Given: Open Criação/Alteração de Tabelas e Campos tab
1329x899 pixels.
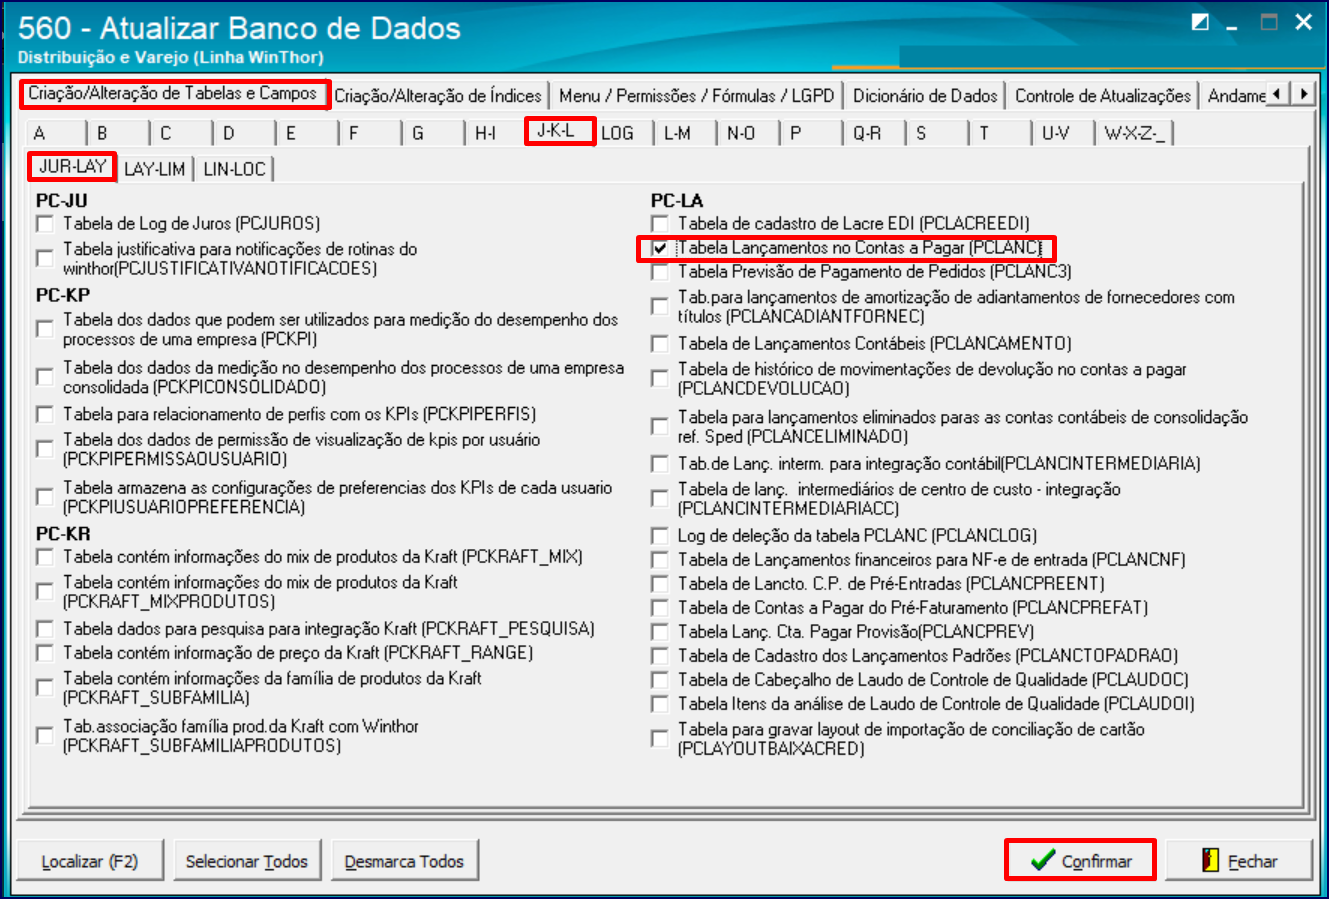Looking at the screenshot, I should pos(174,94).
